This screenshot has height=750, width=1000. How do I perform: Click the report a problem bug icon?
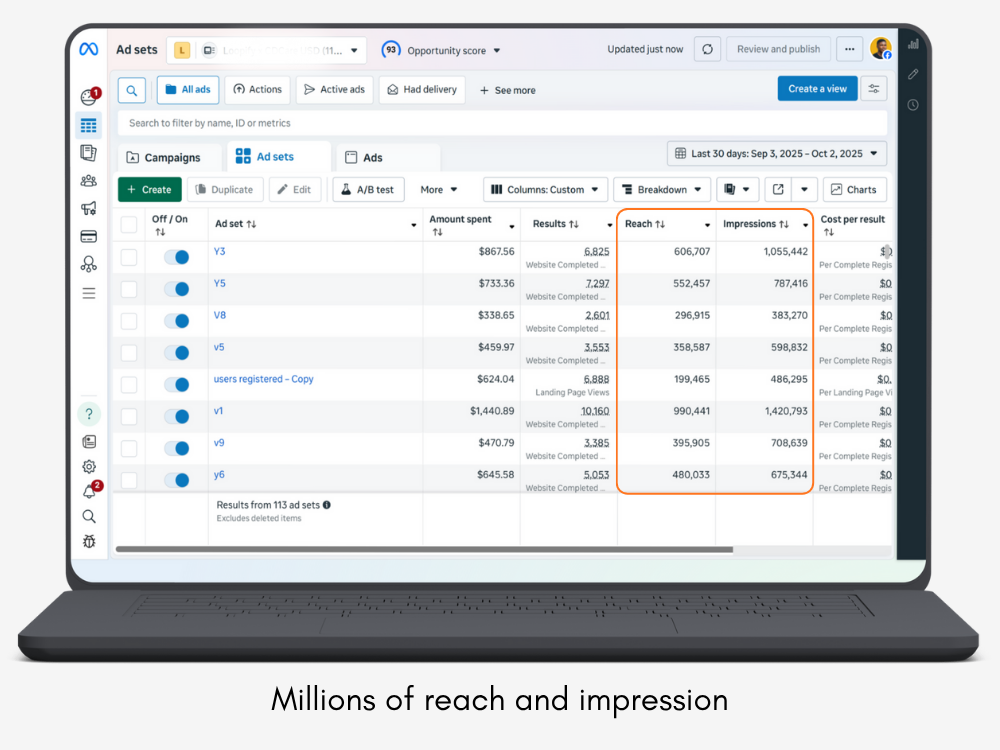point(89,541)
